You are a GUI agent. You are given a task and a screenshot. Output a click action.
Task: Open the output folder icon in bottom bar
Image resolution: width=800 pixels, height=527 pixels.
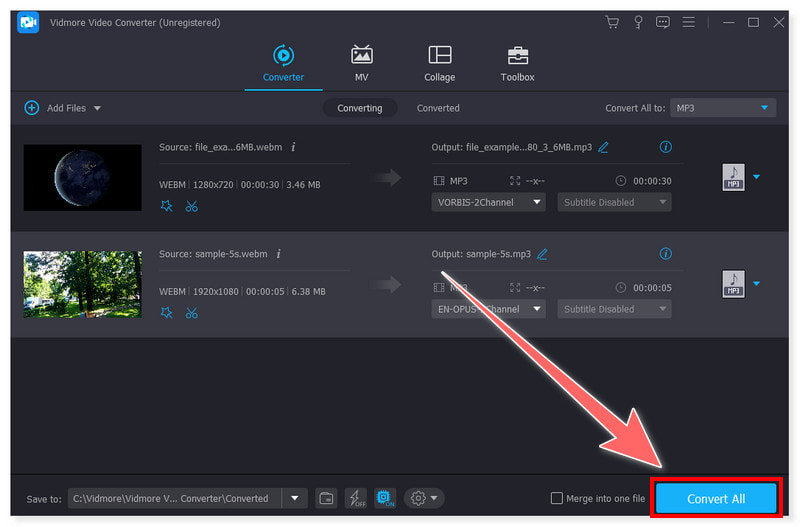[x=325, y=498]
